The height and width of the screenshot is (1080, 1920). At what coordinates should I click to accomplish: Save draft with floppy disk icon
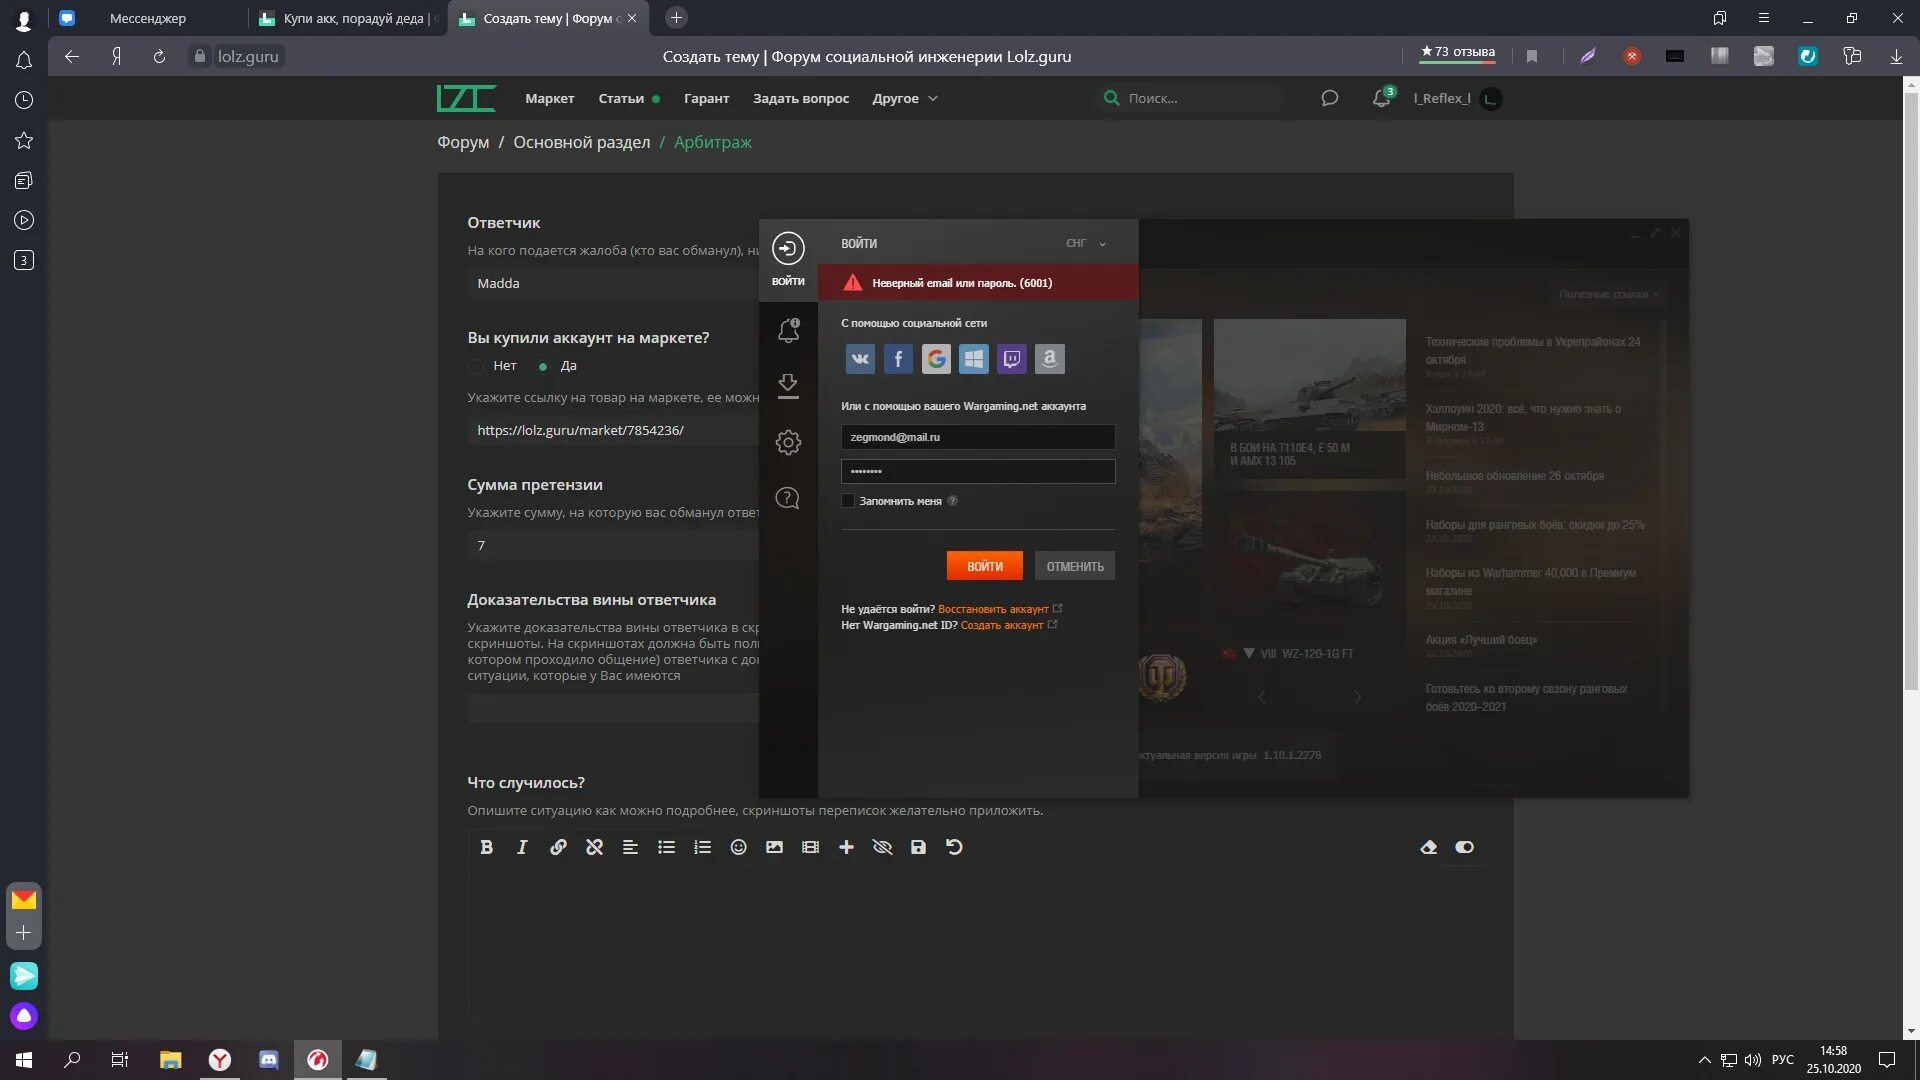click(x=918, y=847)
